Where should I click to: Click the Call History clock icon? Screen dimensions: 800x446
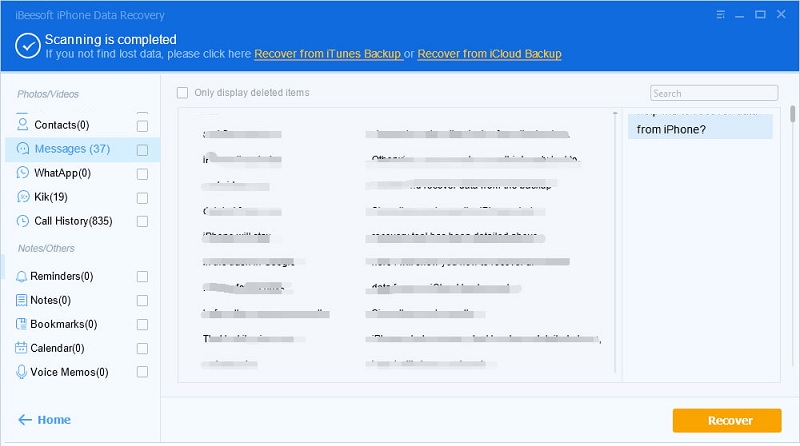(22, 221)
